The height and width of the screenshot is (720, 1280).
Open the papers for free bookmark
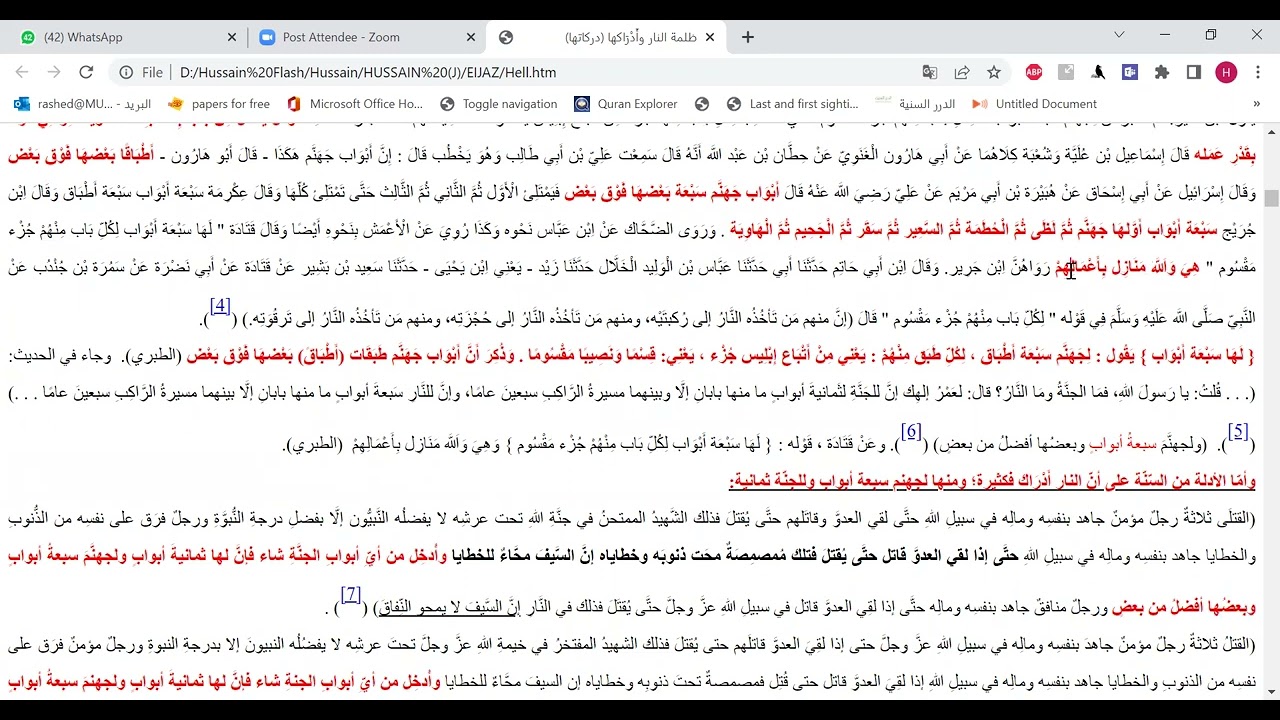pos(219,104)
